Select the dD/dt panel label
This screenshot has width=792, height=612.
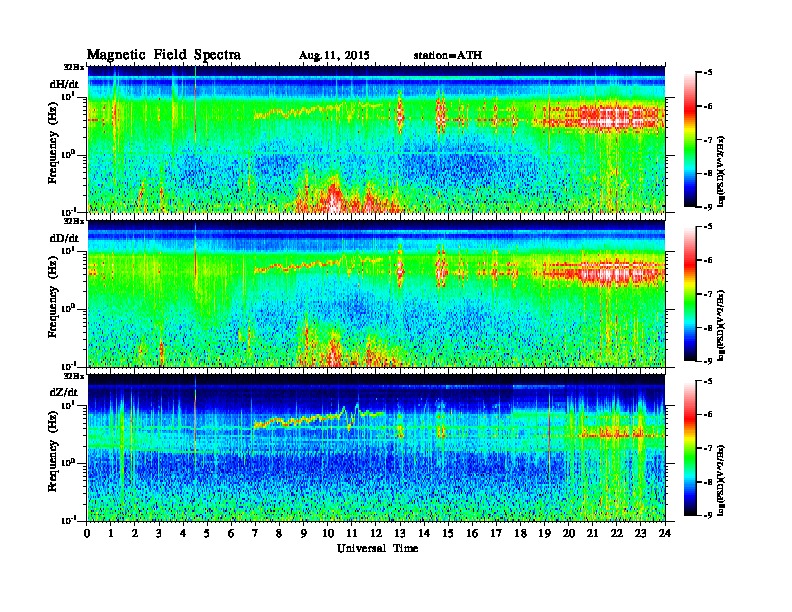tap(64, 238)
